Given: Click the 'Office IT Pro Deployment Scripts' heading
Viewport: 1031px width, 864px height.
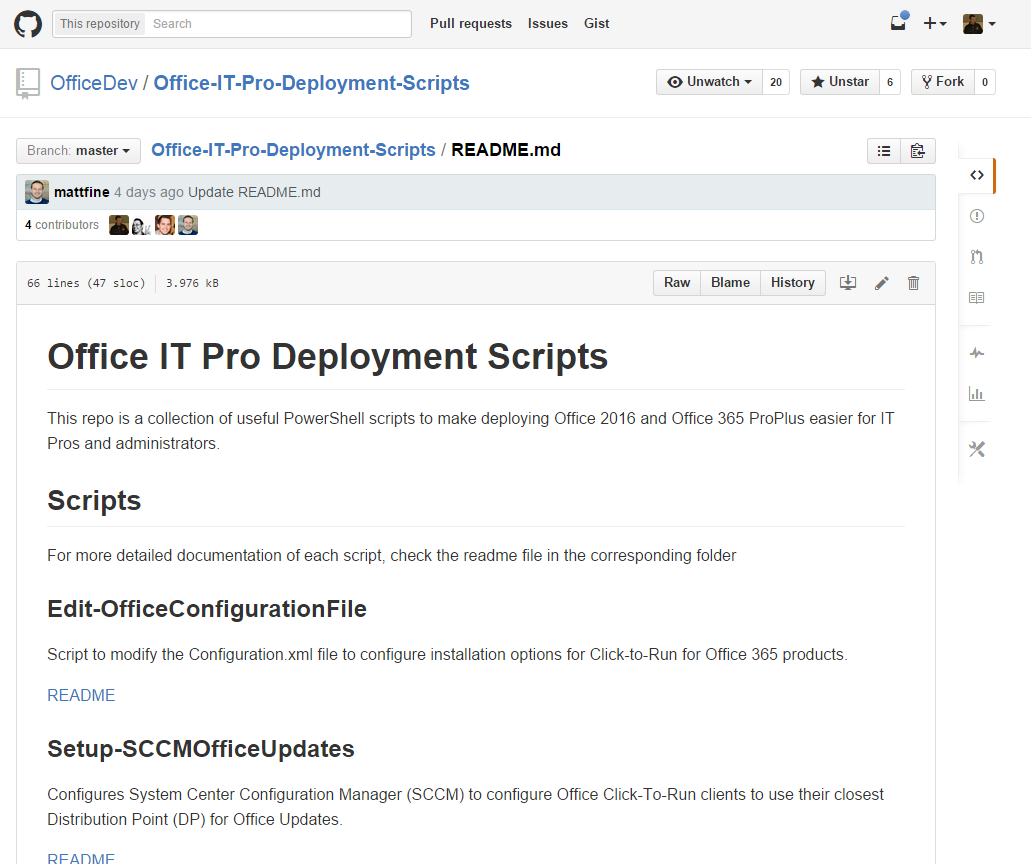Looking at the screenshot, I should pos(327,356).
